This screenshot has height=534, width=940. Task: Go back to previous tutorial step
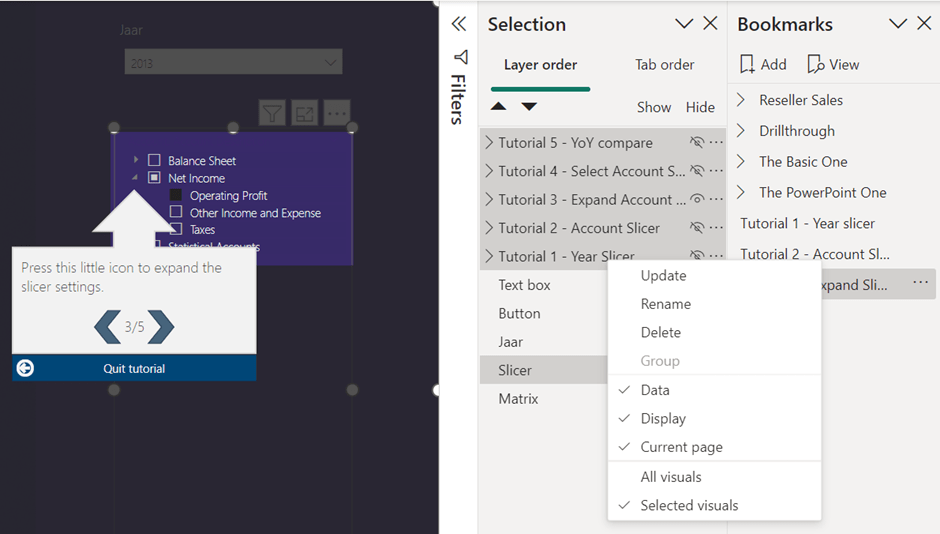point(108,326)
